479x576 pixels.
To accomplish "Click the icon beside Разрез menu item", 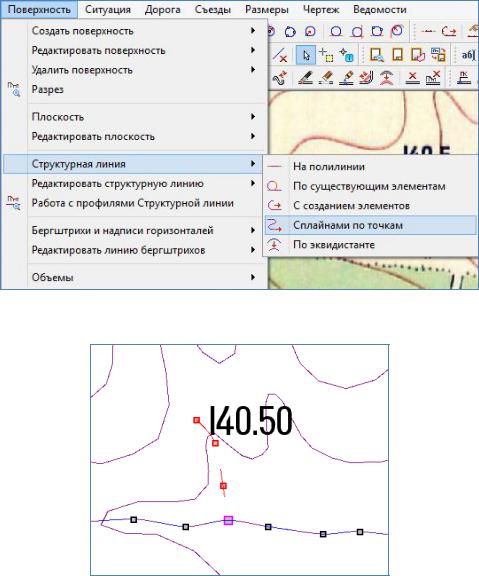I will click(x=14, y=89).
